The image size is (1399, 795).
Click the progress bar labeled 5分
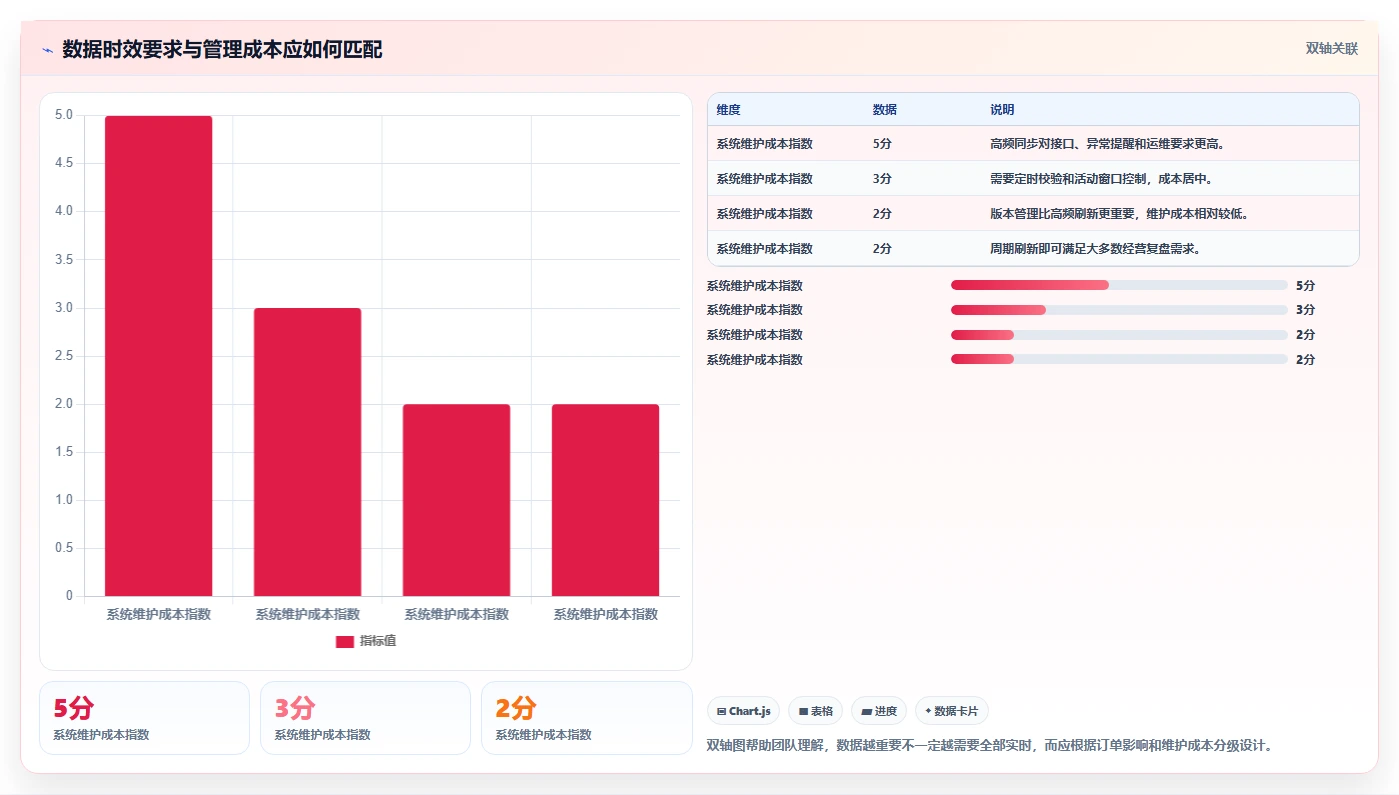[1119, 285]
